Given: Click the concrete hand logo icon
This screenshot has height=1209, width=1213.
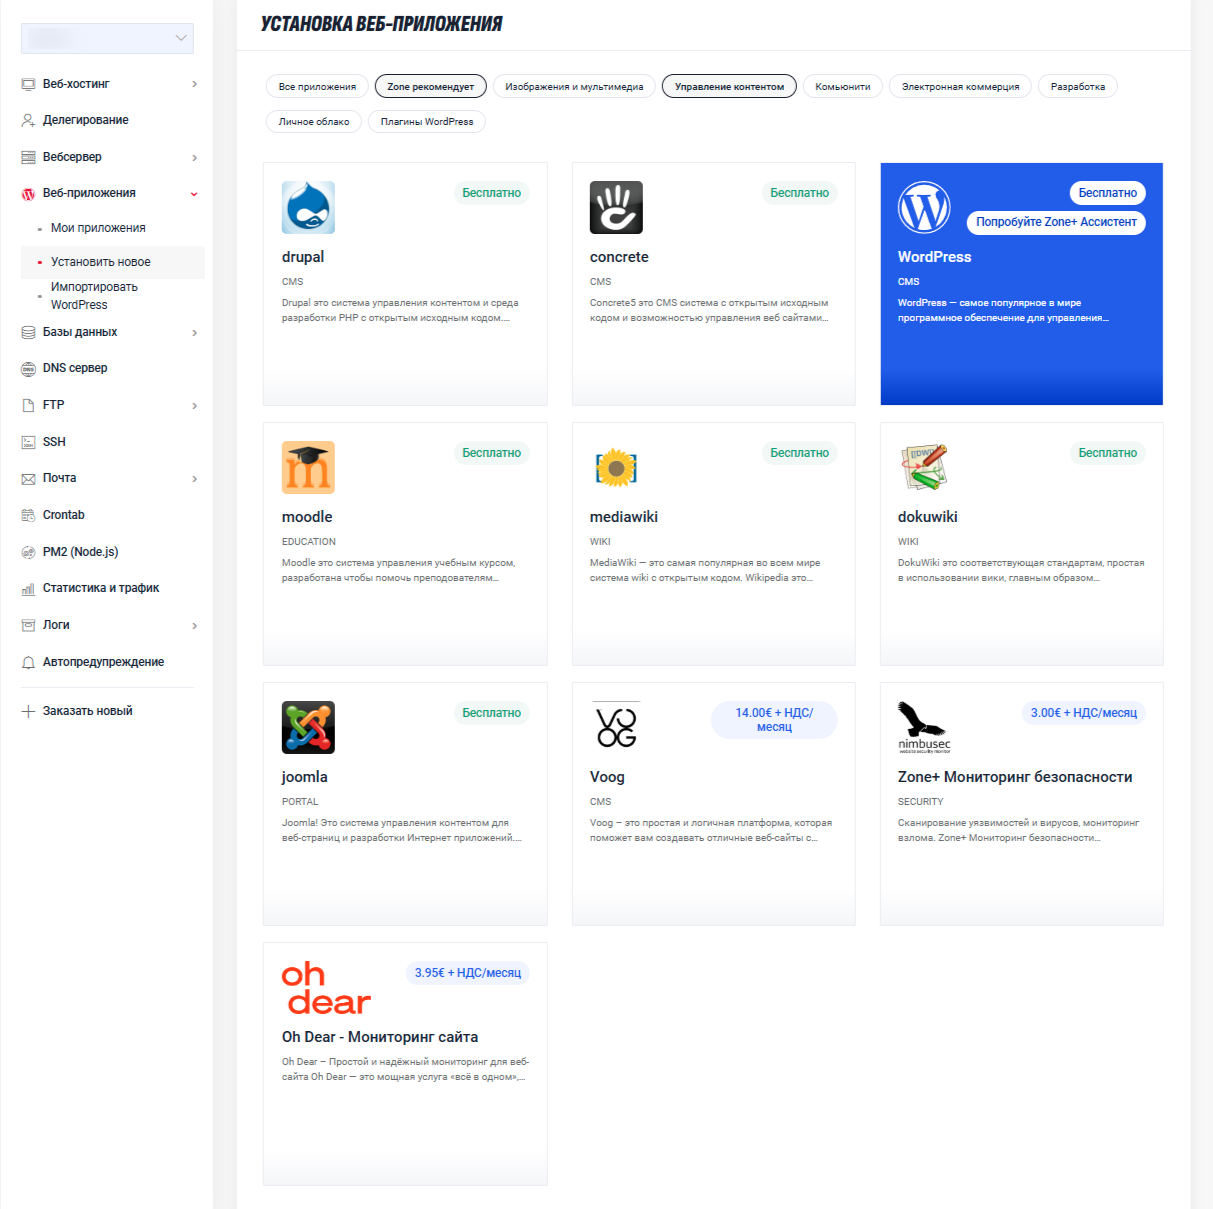Looking at the screenshot, I should coord(616,207).
